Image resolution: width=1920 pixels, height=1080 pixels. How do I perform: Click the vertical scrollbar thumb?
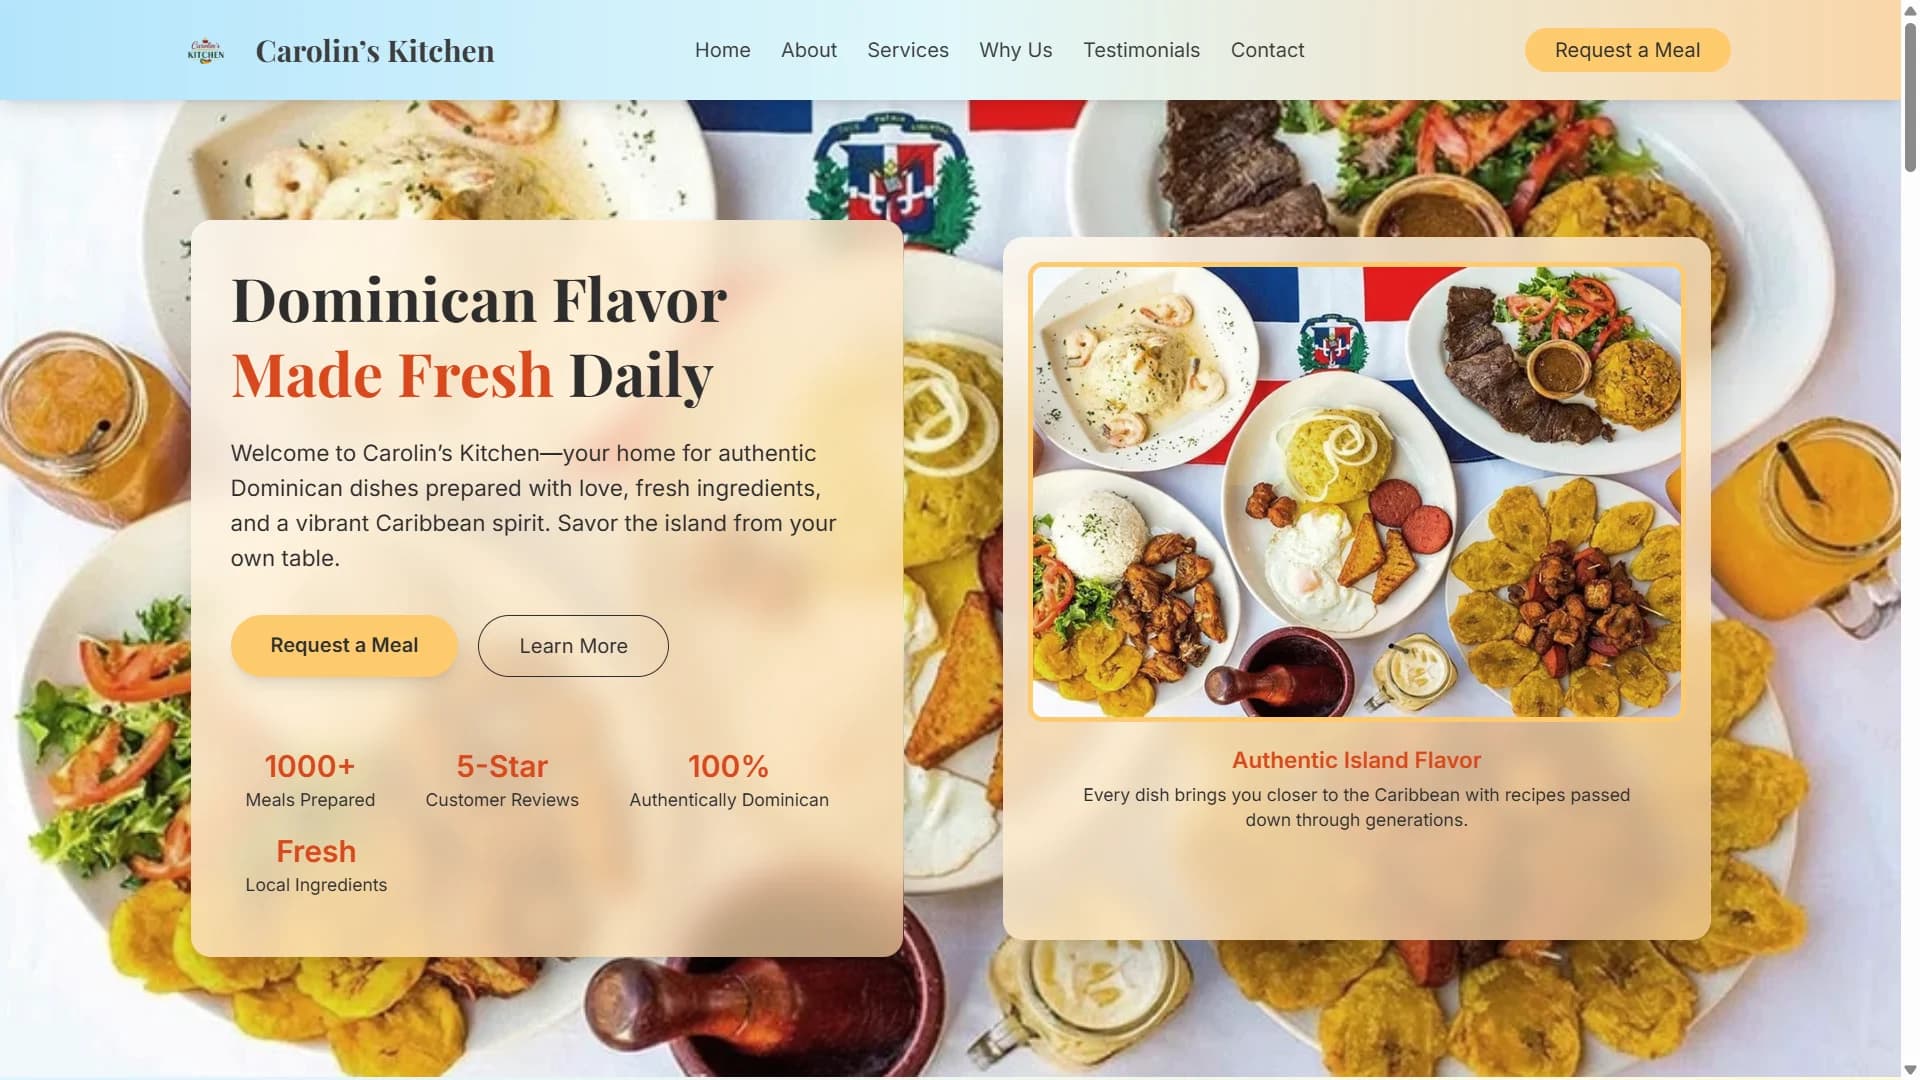point(1910,96)
